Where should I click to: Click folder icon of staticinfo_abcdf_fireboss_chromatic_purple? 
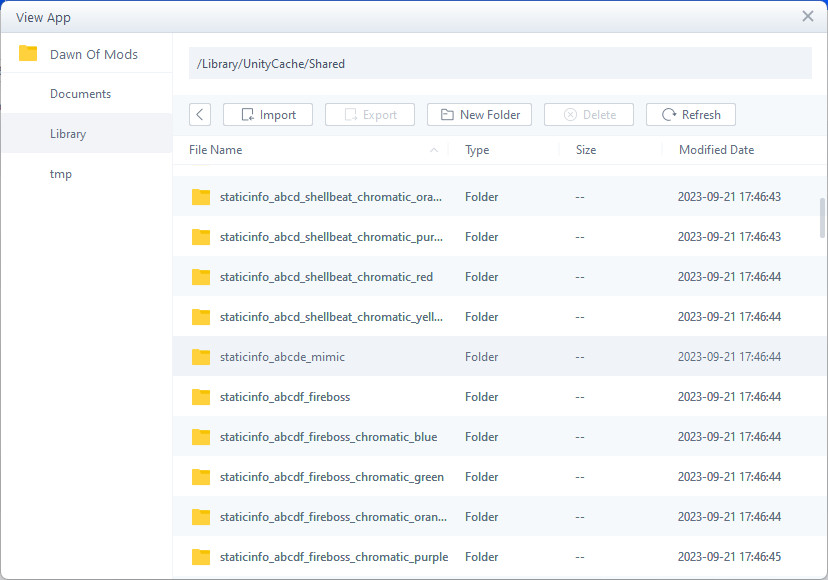point(201,557)
